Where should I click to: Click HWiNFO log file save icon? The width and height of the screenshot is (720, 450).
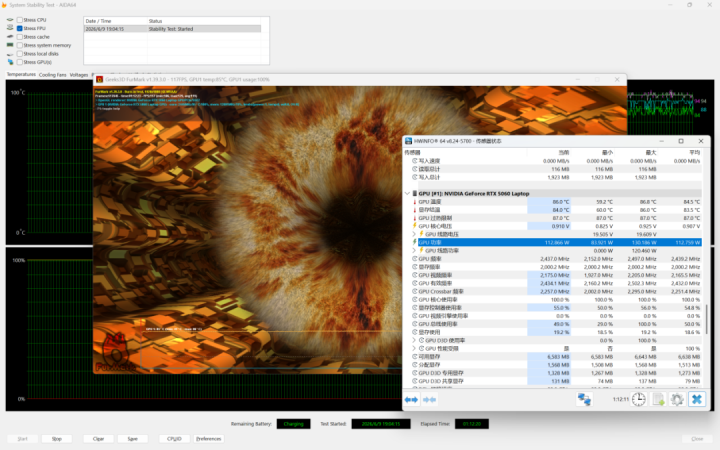[x=658, y=399]
